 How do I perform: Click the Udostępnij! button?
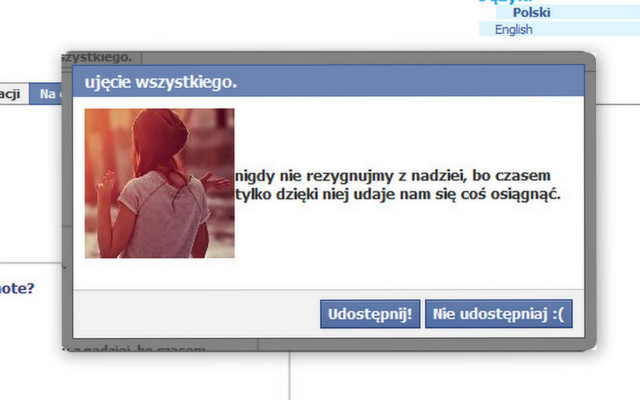[x=370, y=314]
